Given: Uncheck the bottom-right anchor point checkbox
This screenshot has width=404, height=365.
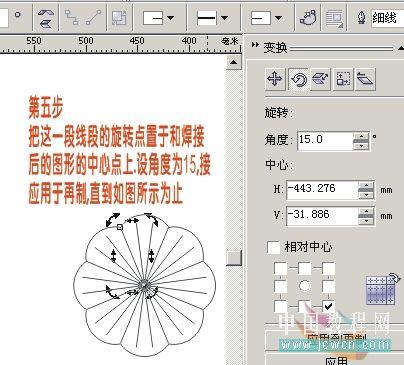Looking at the screenshot, I should click(328, 306).
